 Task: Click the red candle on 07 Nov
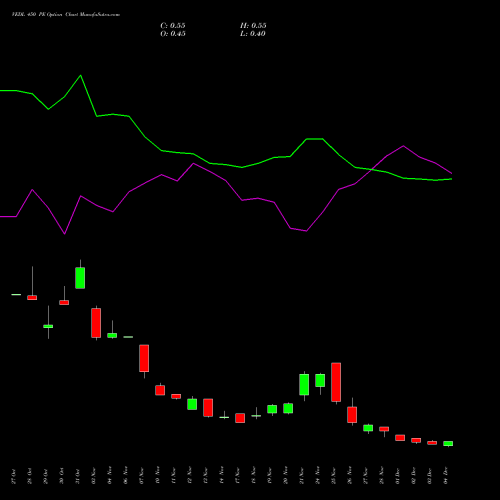[144, 358]
